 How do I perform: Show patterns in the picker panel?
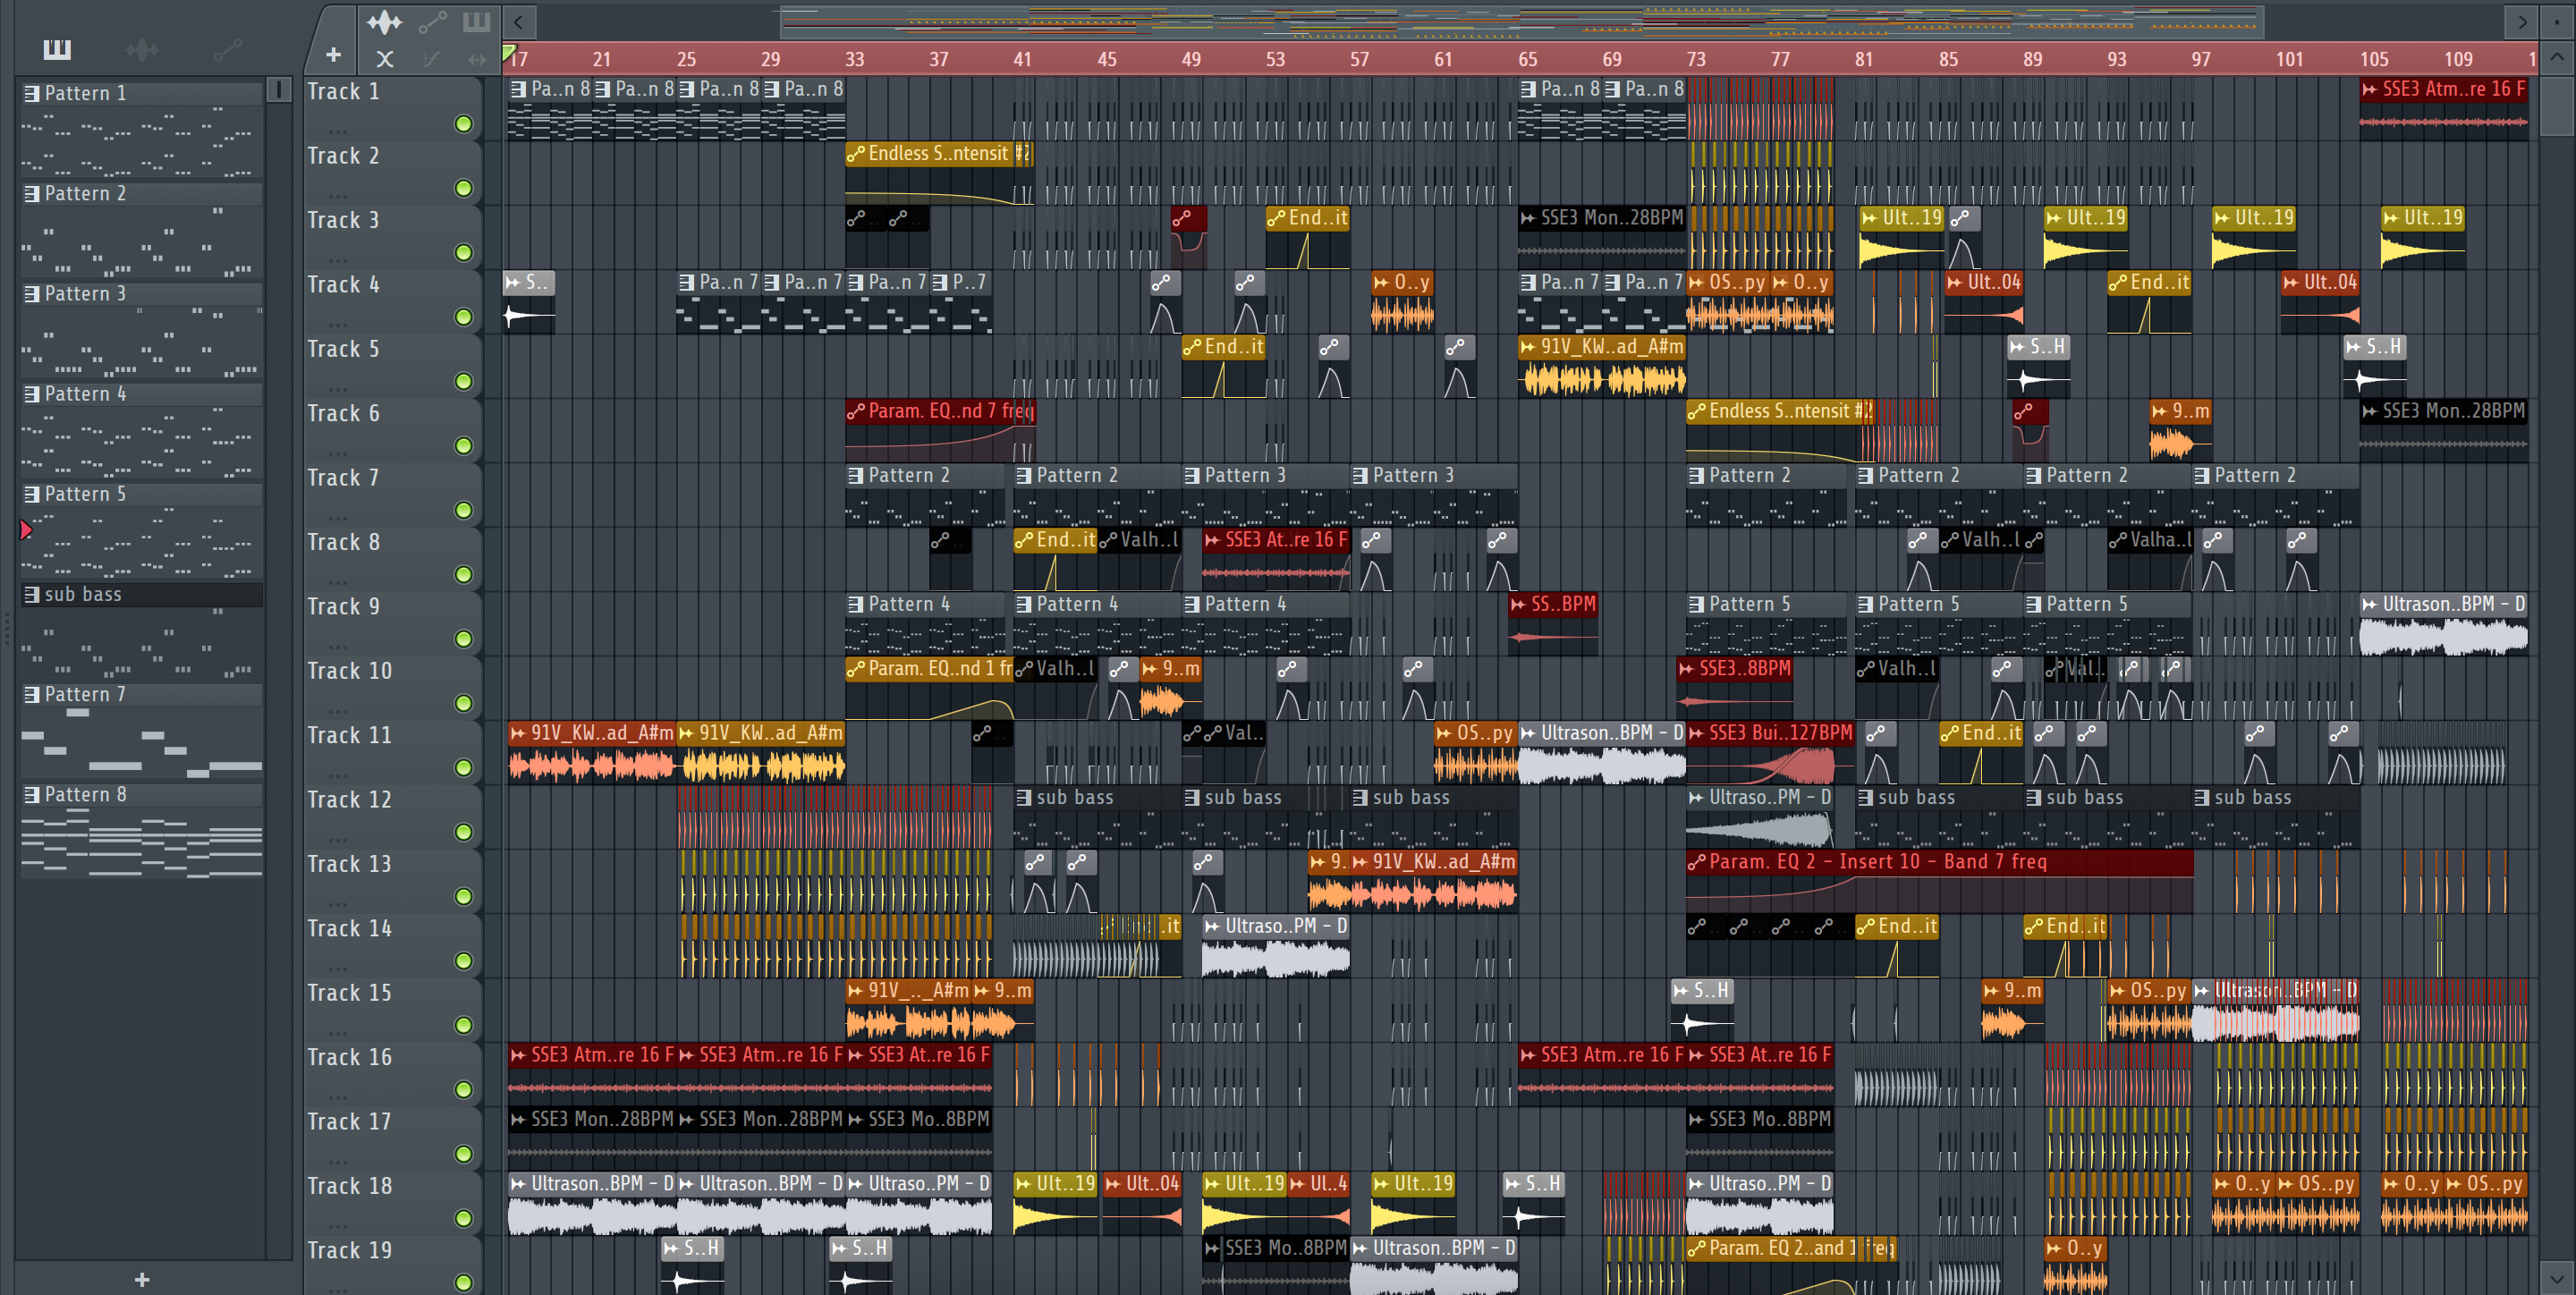[57, 49]
